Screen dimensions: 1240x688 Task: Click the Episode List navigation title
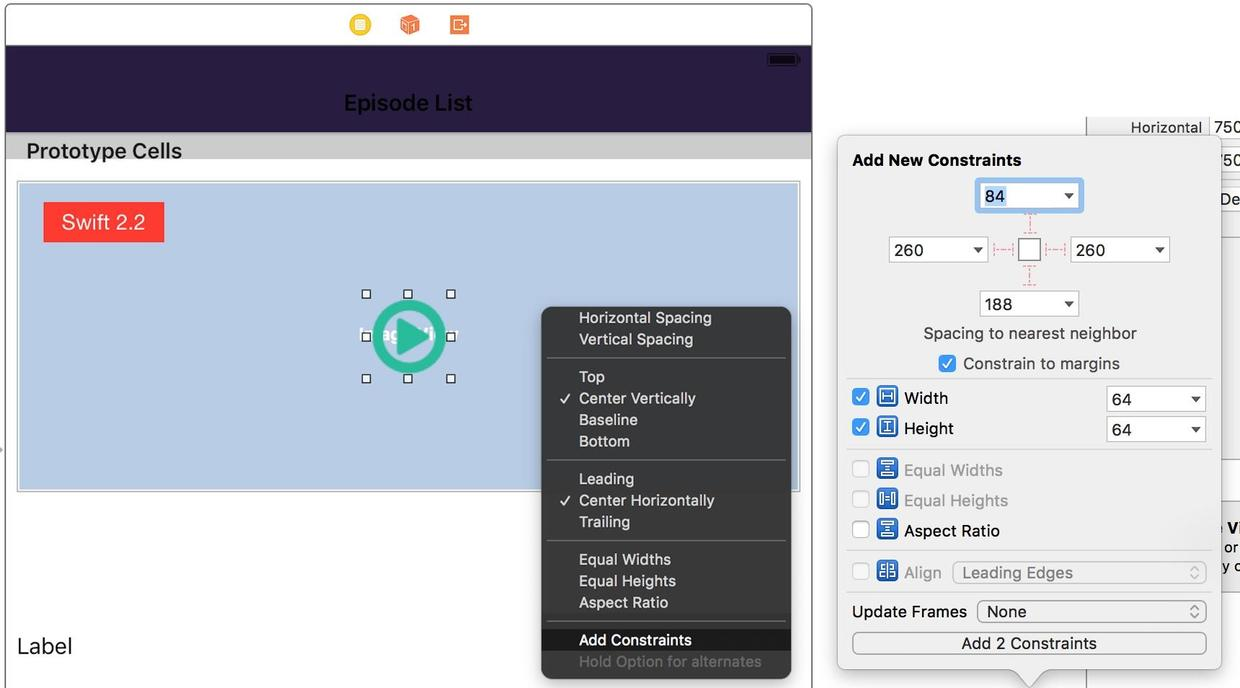tap(408, 103)
